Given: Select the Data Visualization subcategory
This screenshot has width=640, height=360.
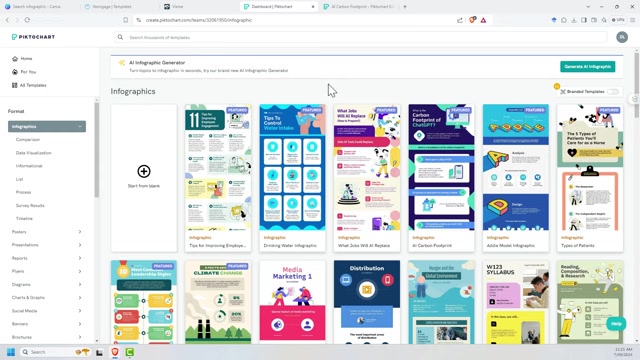Looking at the screenshot, I should pos(33,153).
